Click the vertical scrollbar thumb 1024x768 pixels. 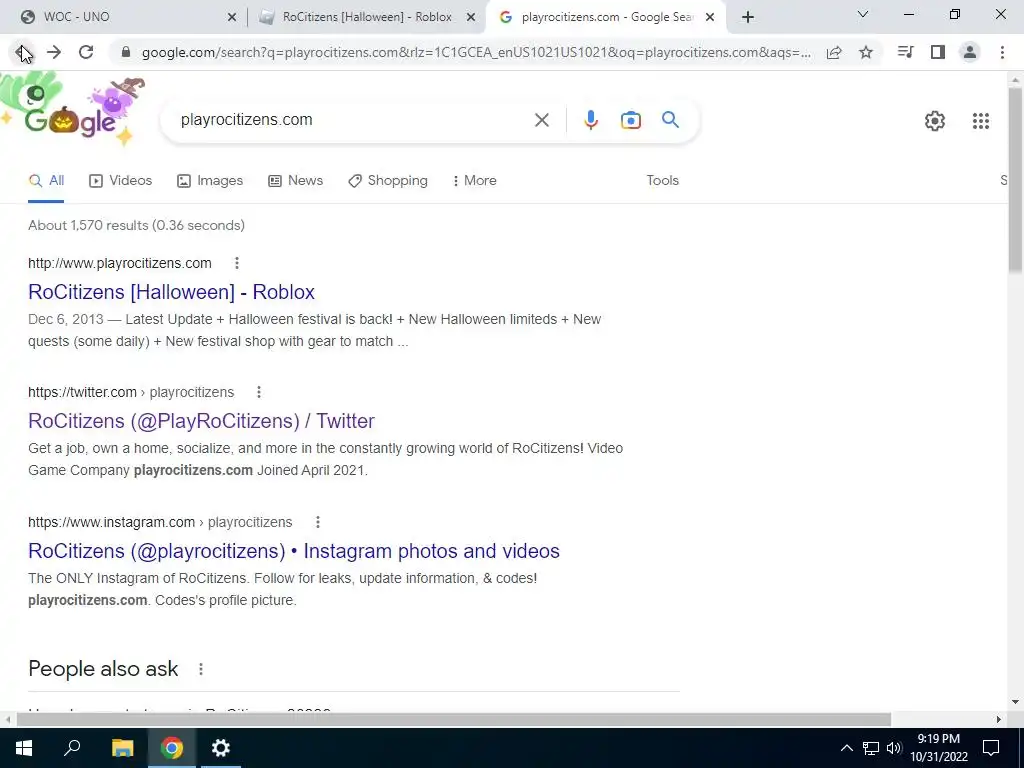point(1015,180)
